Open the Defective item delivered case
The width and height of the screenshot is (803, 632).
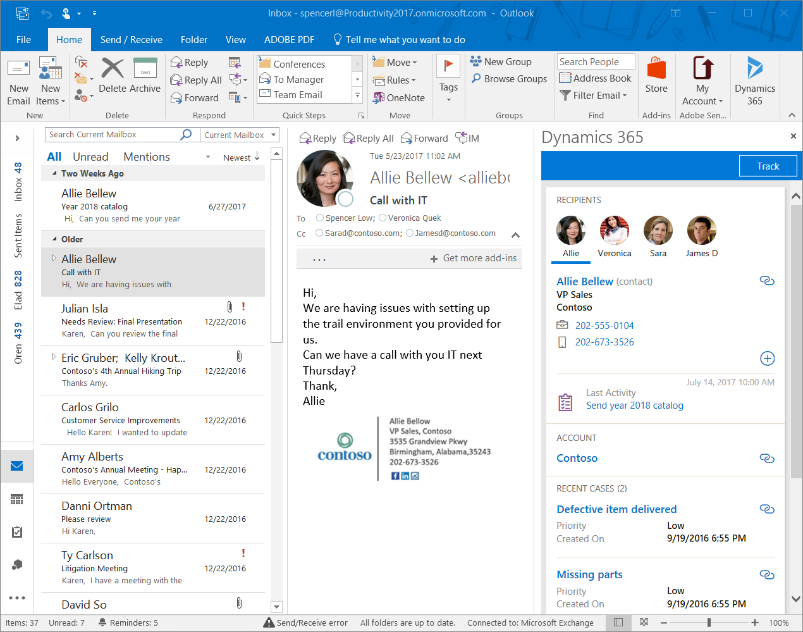coord(616,509)
